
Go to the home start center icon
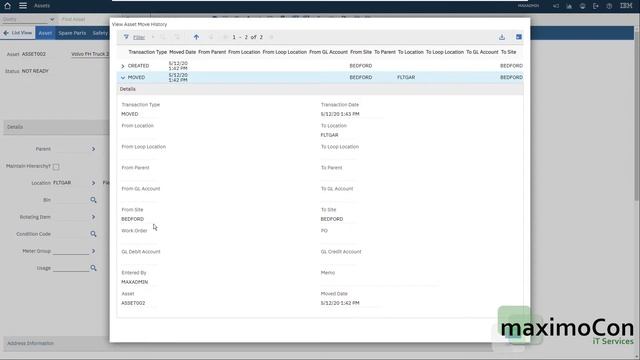coord(7,6)
